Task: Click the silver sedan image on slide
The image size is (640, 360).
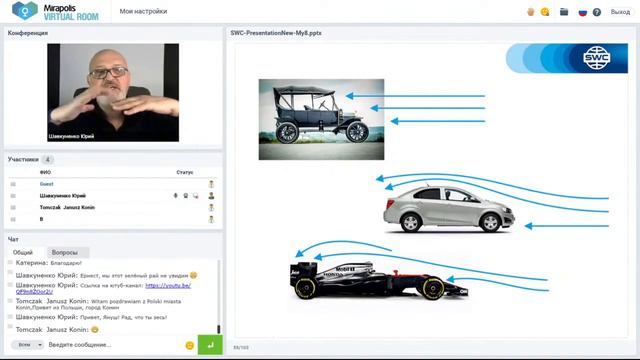Action: 449,209
